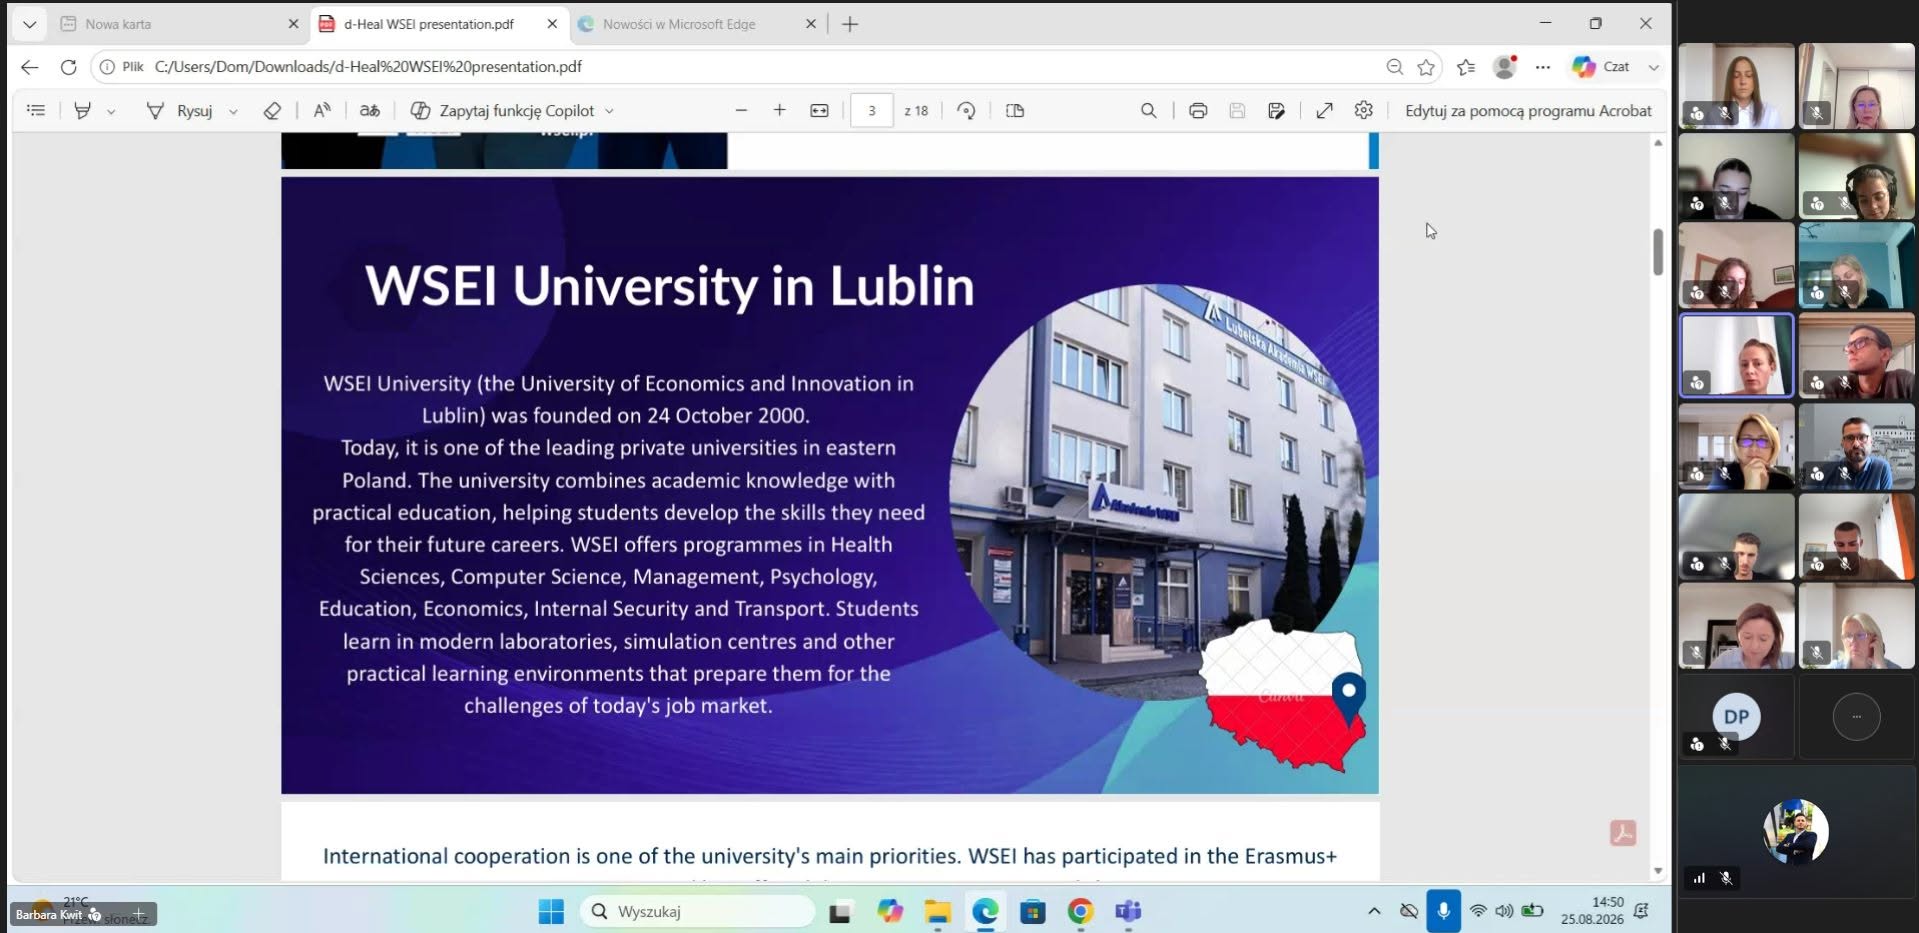Click the more participants ellipsis tile
1919x933 pixels.
tap(1856, 717)
